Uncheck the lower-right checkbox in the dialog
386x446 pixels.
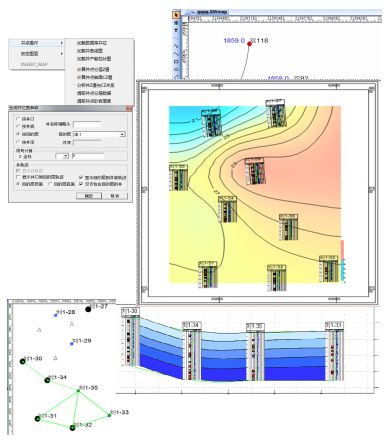[x=81, y=184]
